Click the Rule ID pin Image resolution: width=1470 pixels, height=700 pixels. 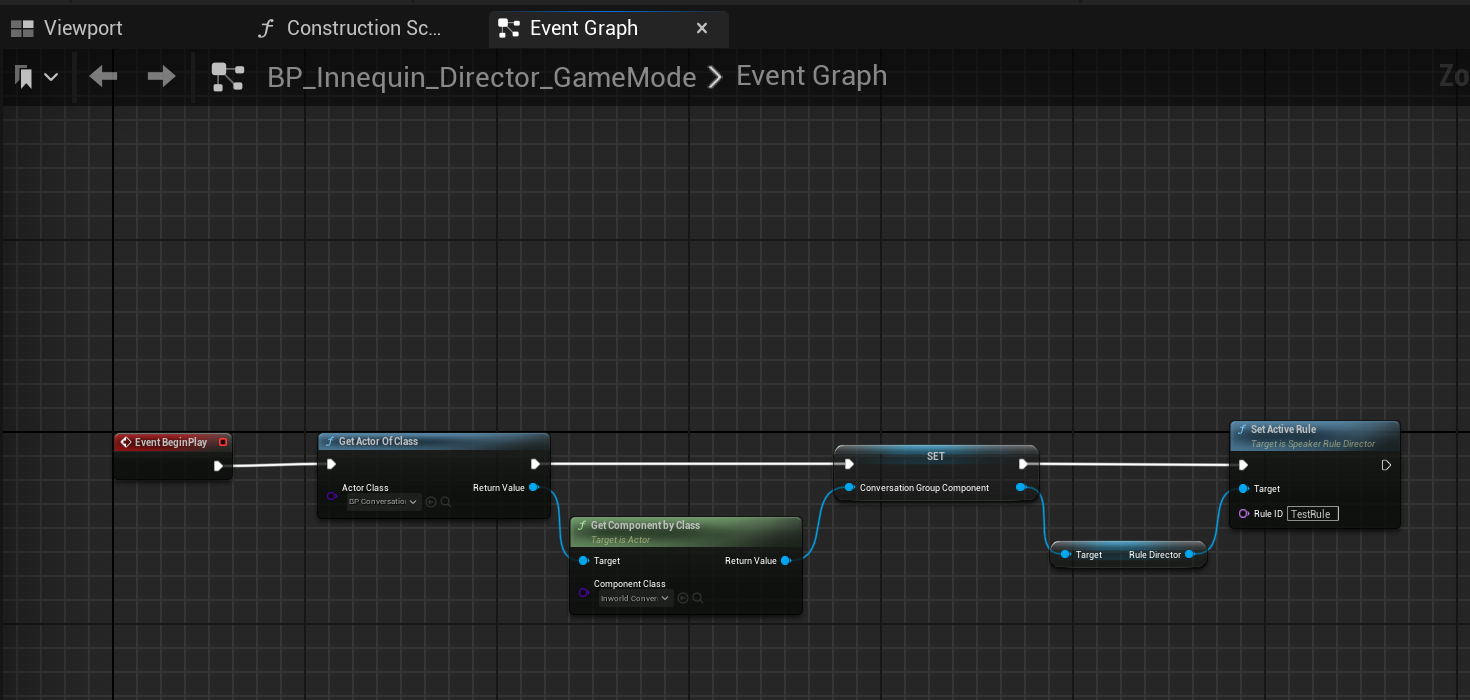tap(1243, 513)
